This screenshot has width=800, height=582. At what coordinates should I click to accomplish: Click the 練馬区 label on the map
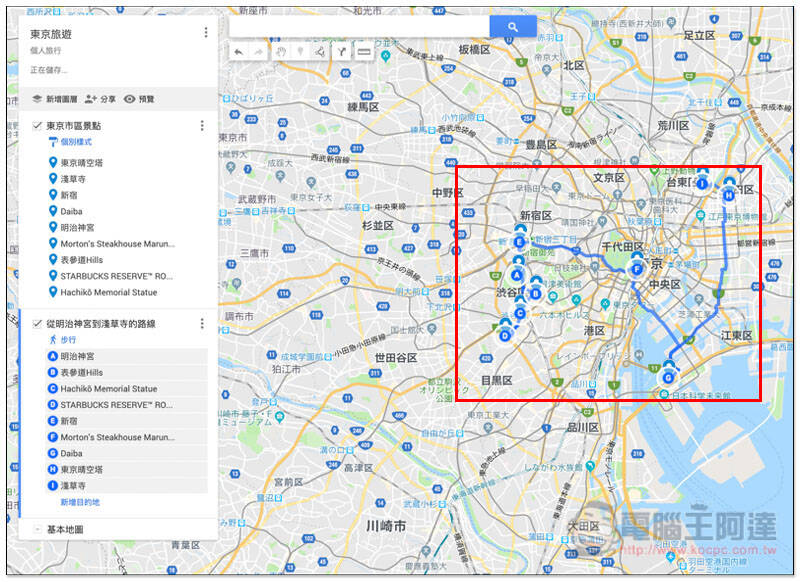[363, 107]
